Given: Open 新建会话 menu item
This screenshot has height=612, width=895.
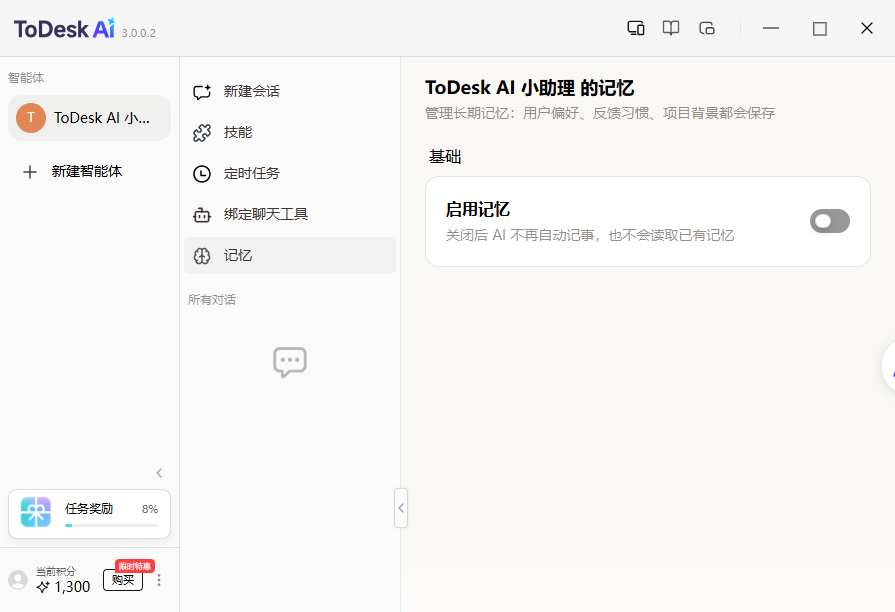Looking at the screenshot, I should (x=290, y=91).
